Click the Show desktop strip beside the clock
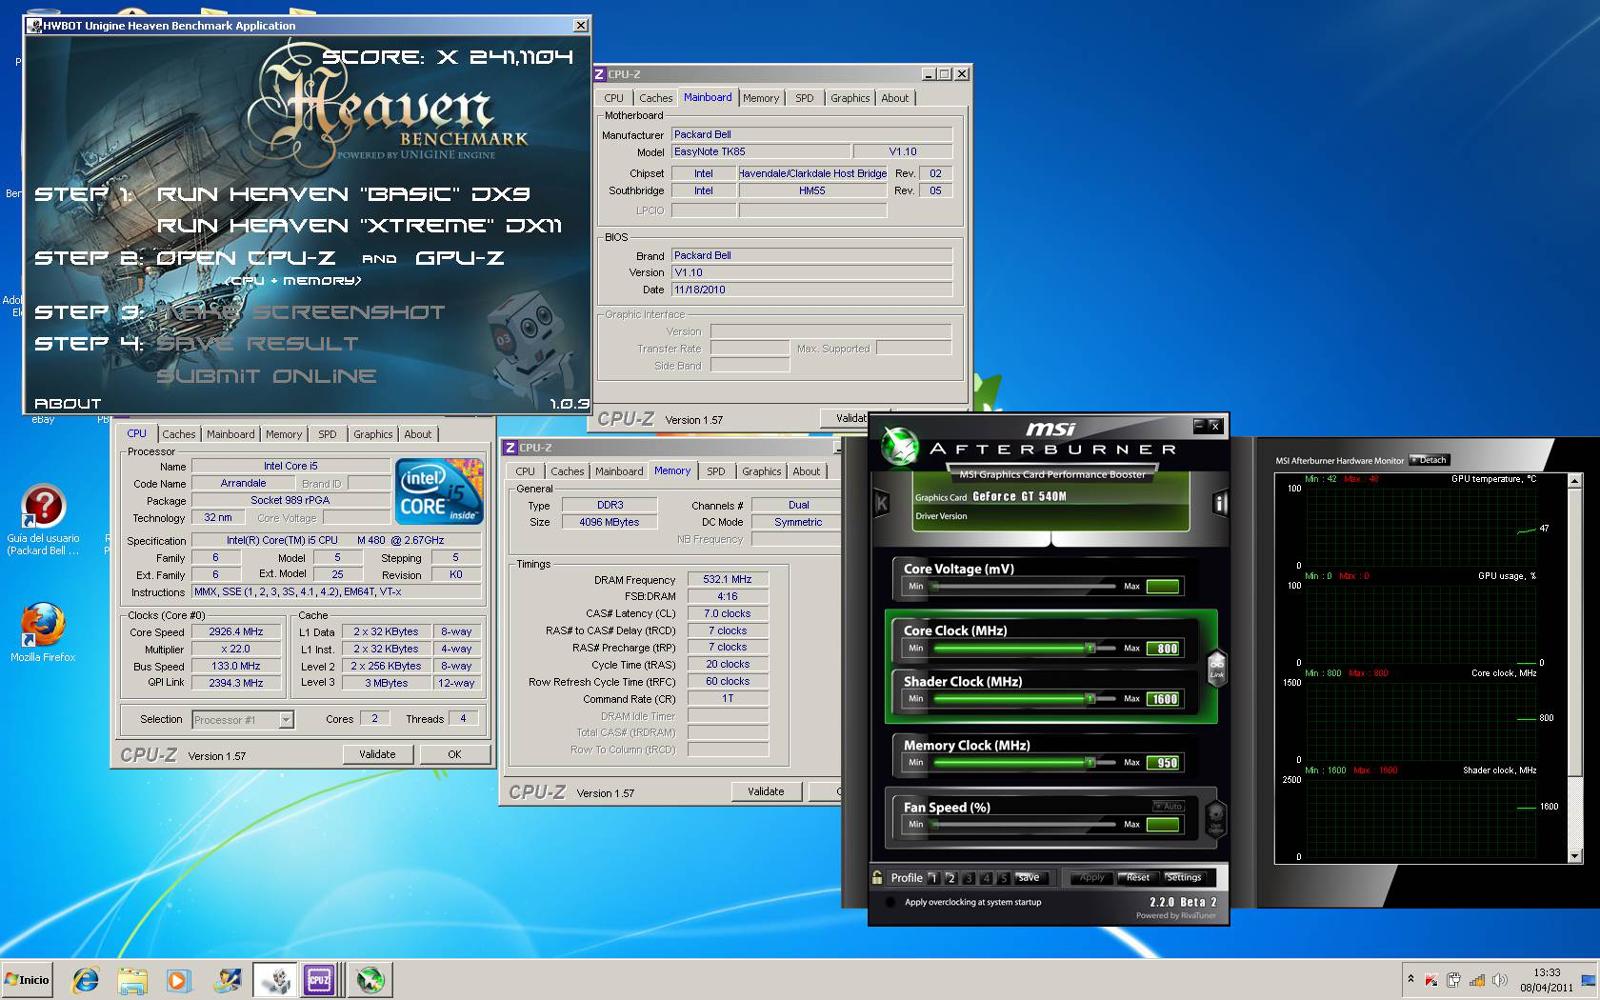Screen dimensions: 1600x1000 (1588, 980)
